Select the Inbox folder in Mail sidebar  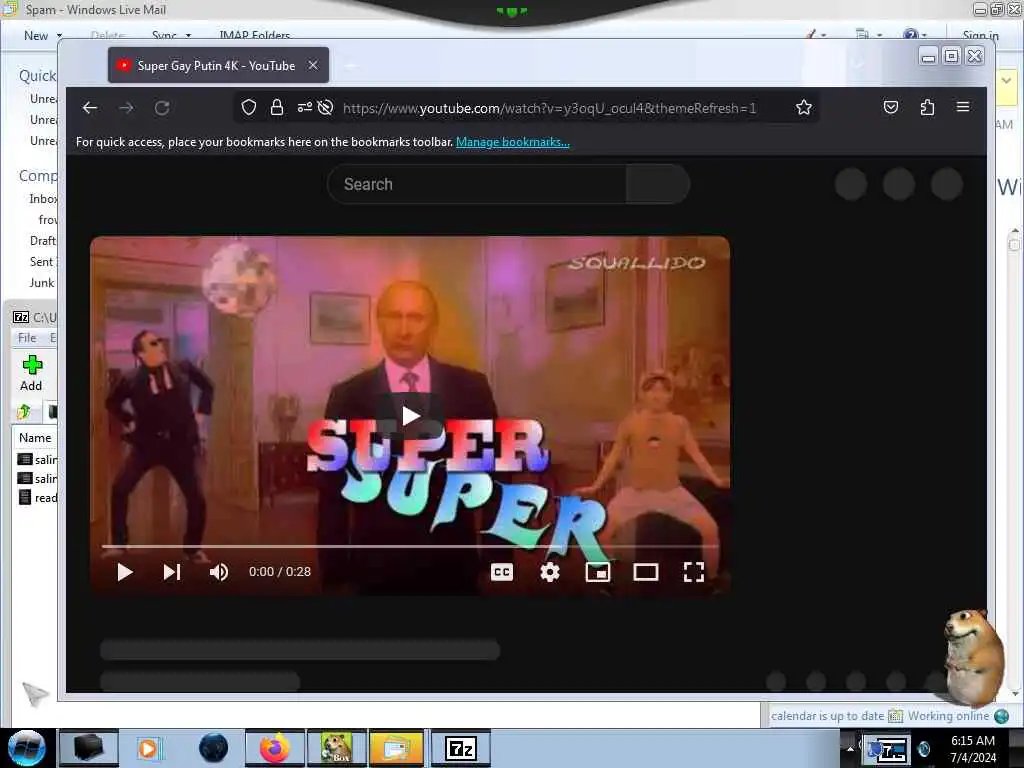click(x=43, y=199)
